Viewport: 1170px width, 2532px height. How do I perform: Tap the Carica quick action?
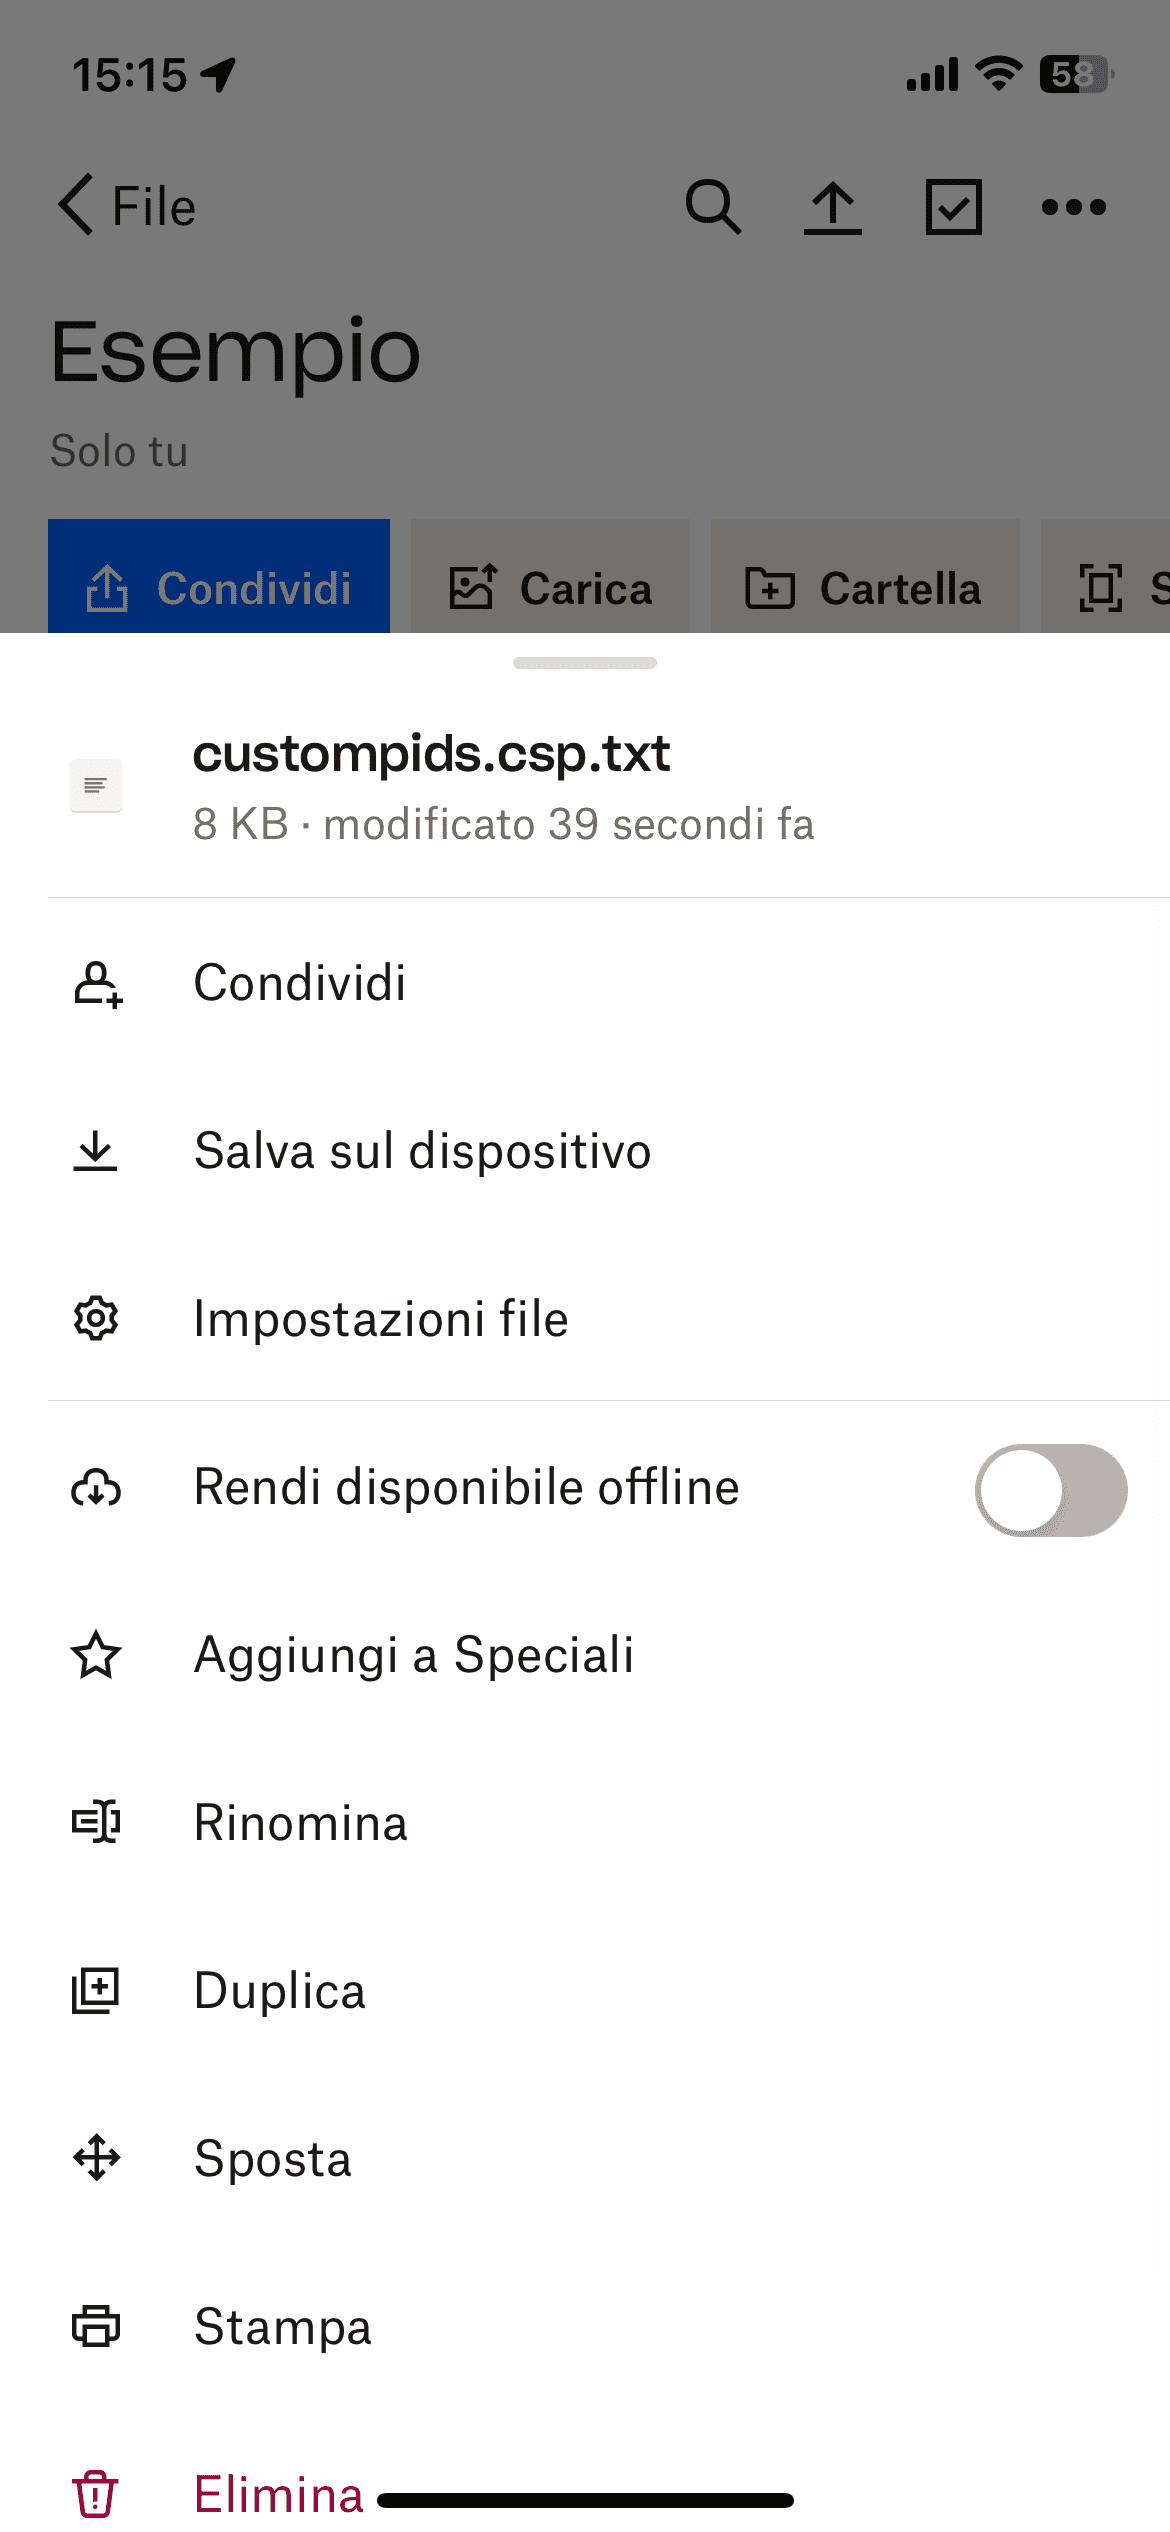550,588
